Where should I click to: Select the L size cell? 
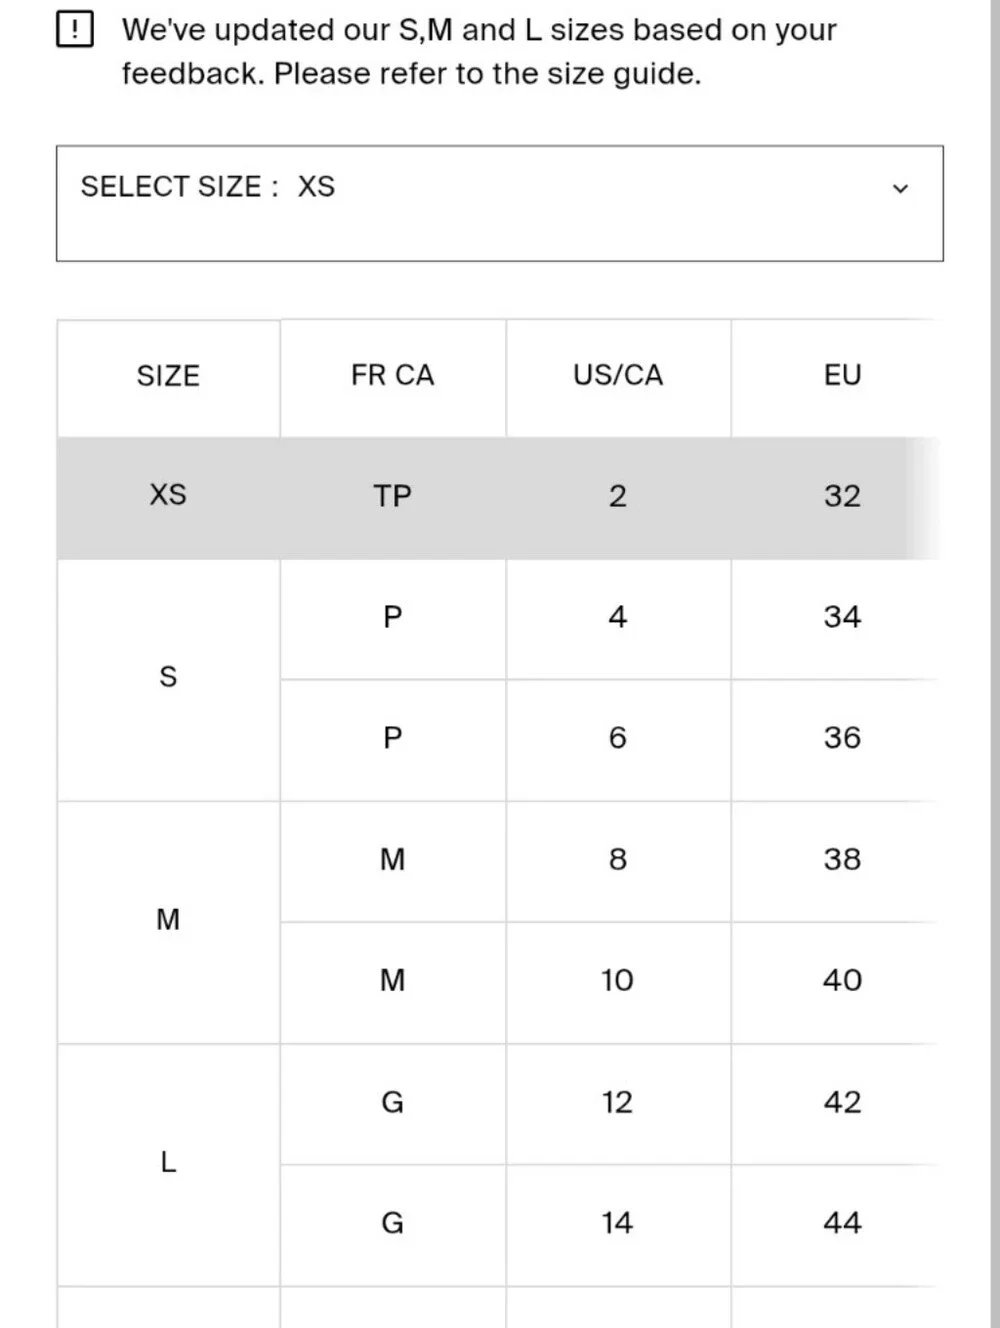point(168,1165)
